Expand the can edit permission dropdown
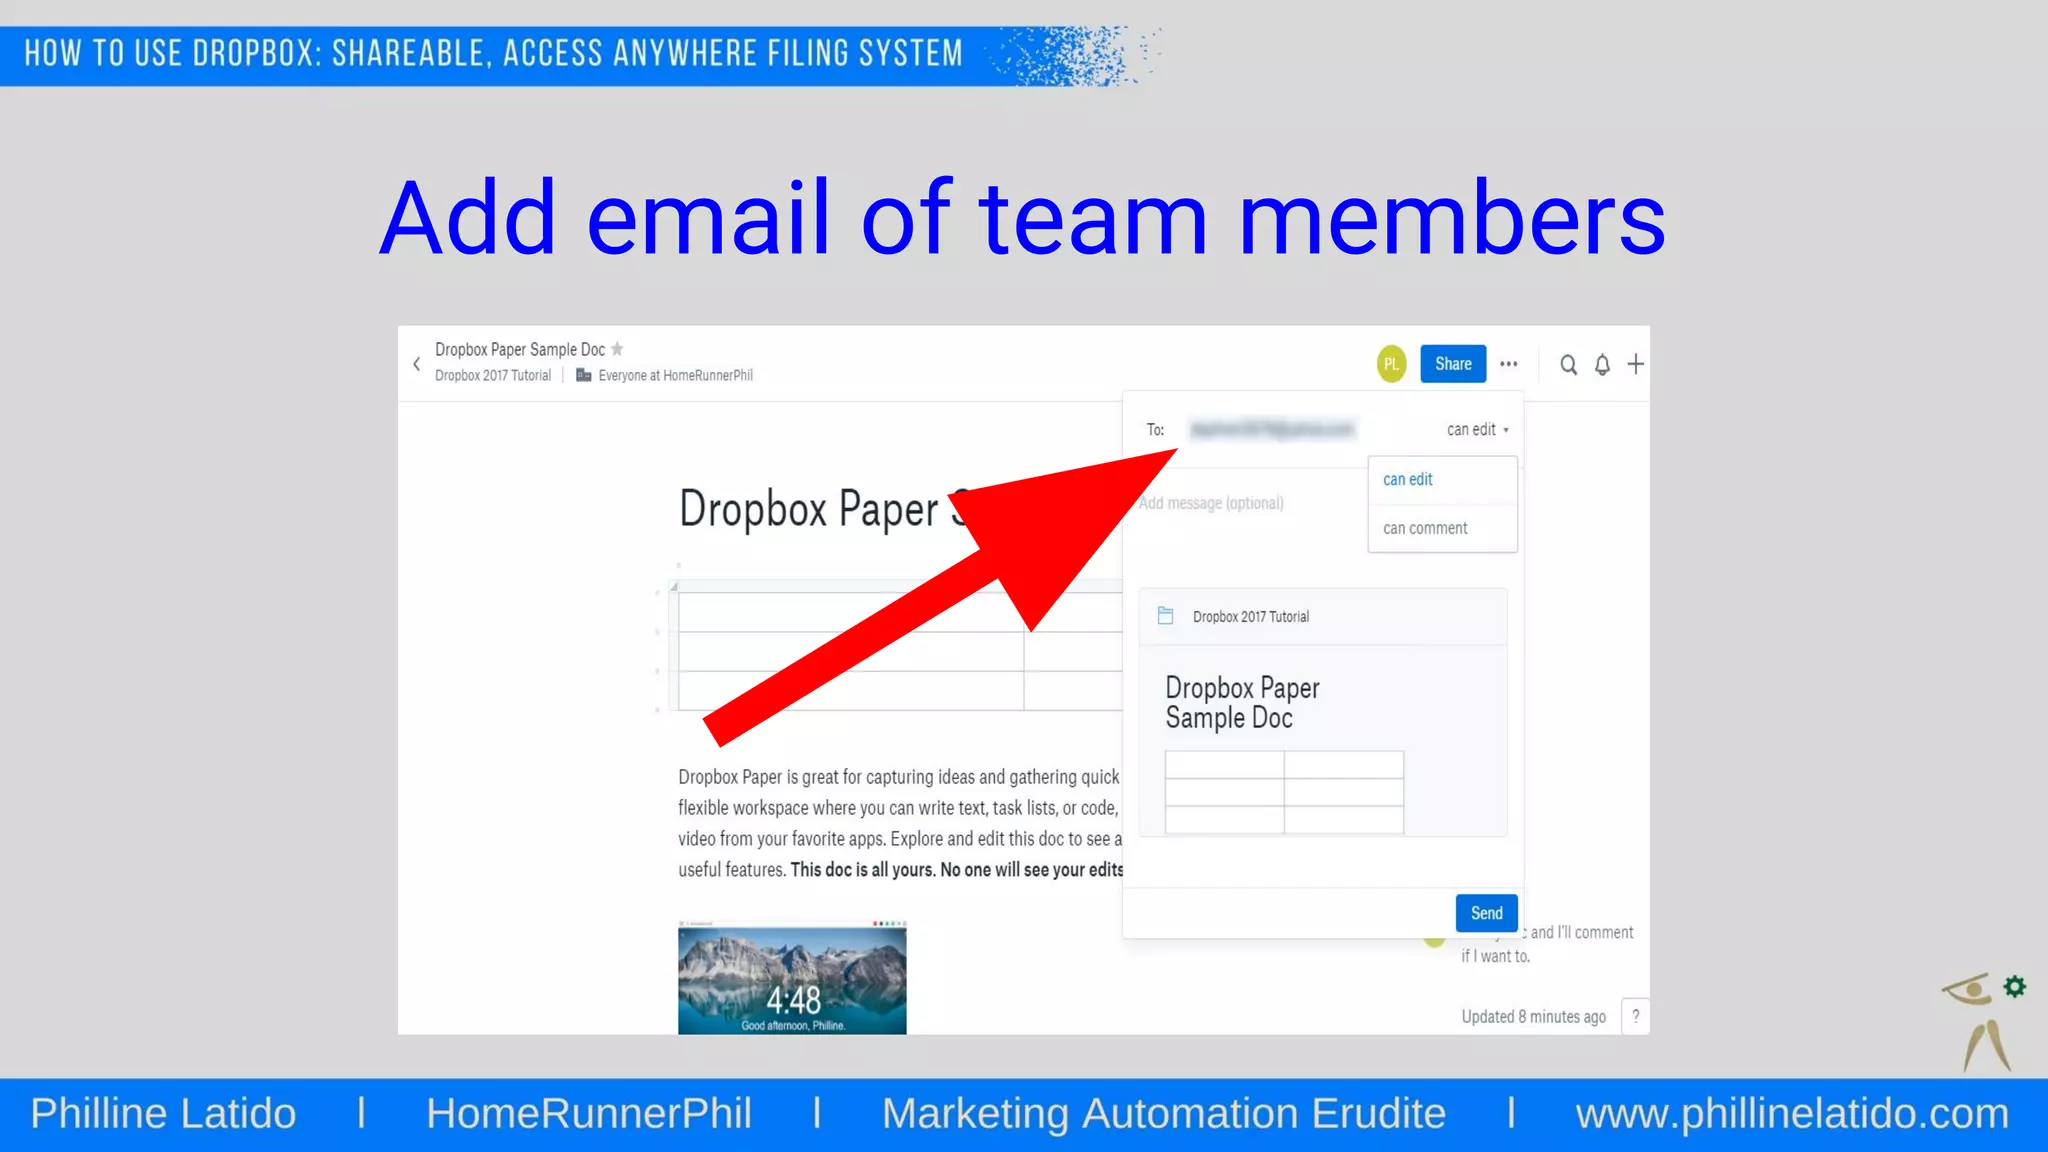 [x=1477, y=429]
